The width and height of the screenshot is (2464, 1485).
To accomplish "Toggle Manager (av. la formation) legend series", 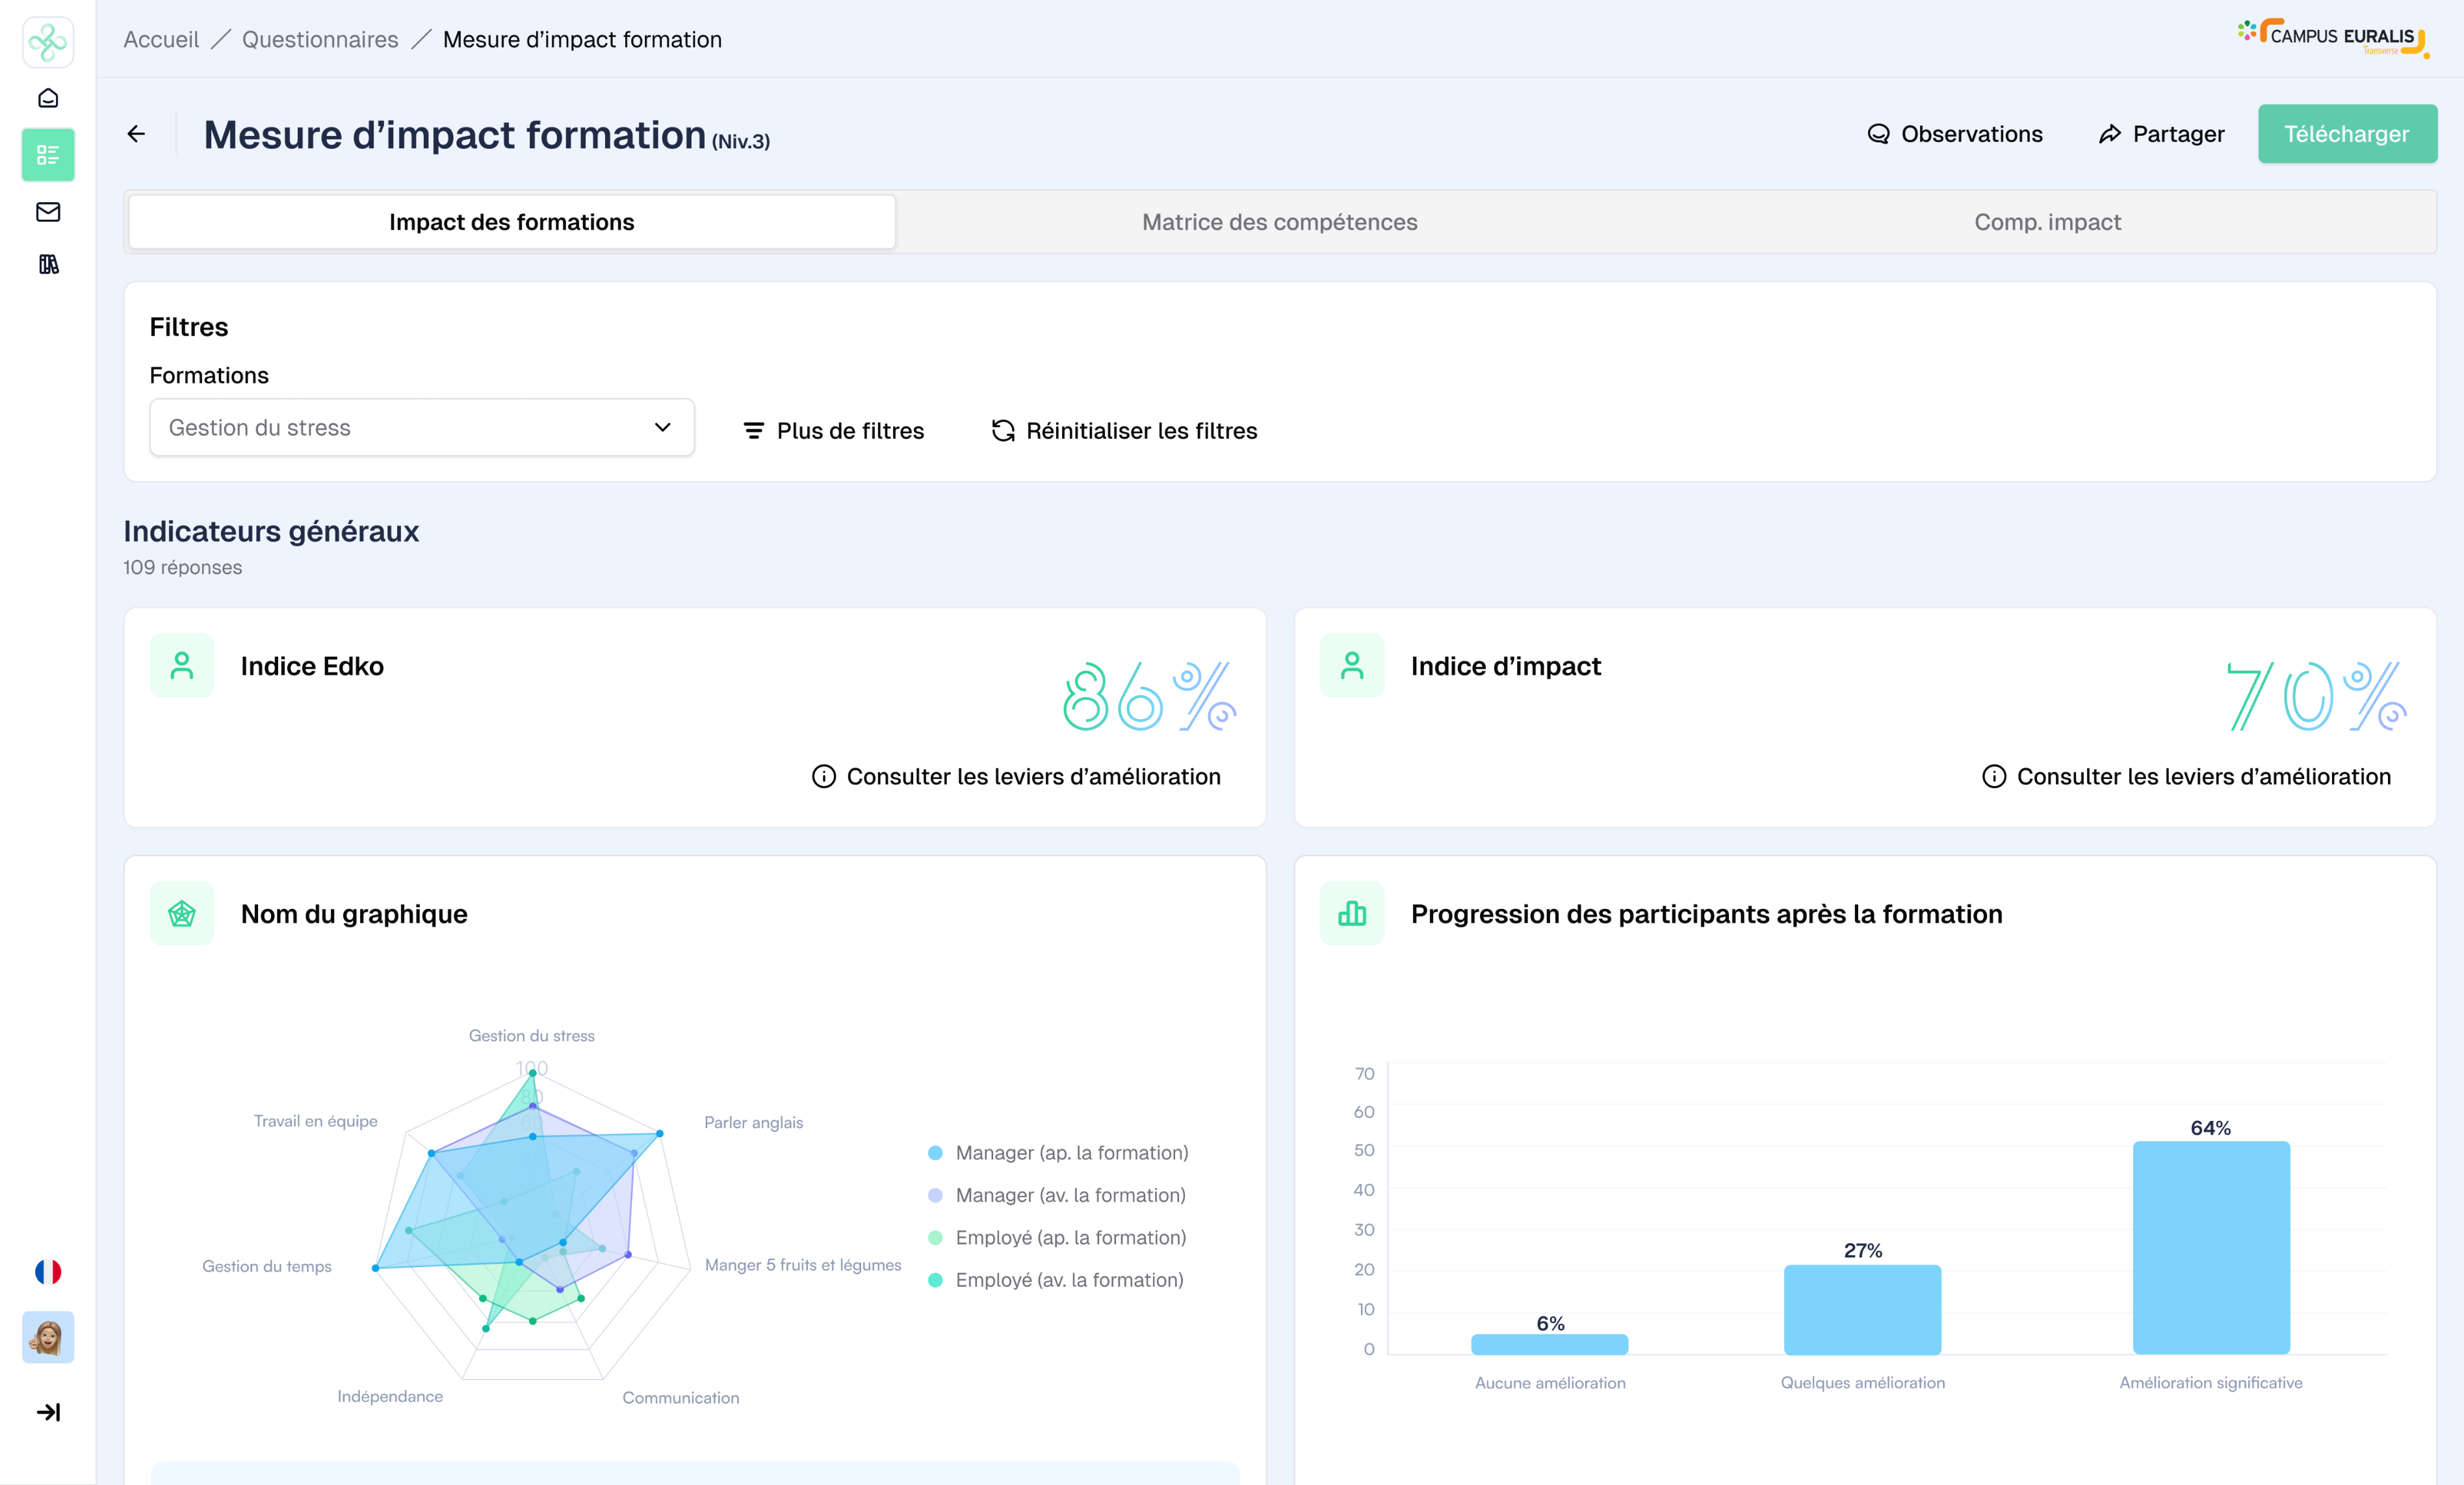I will (x=1069, y=1195).
